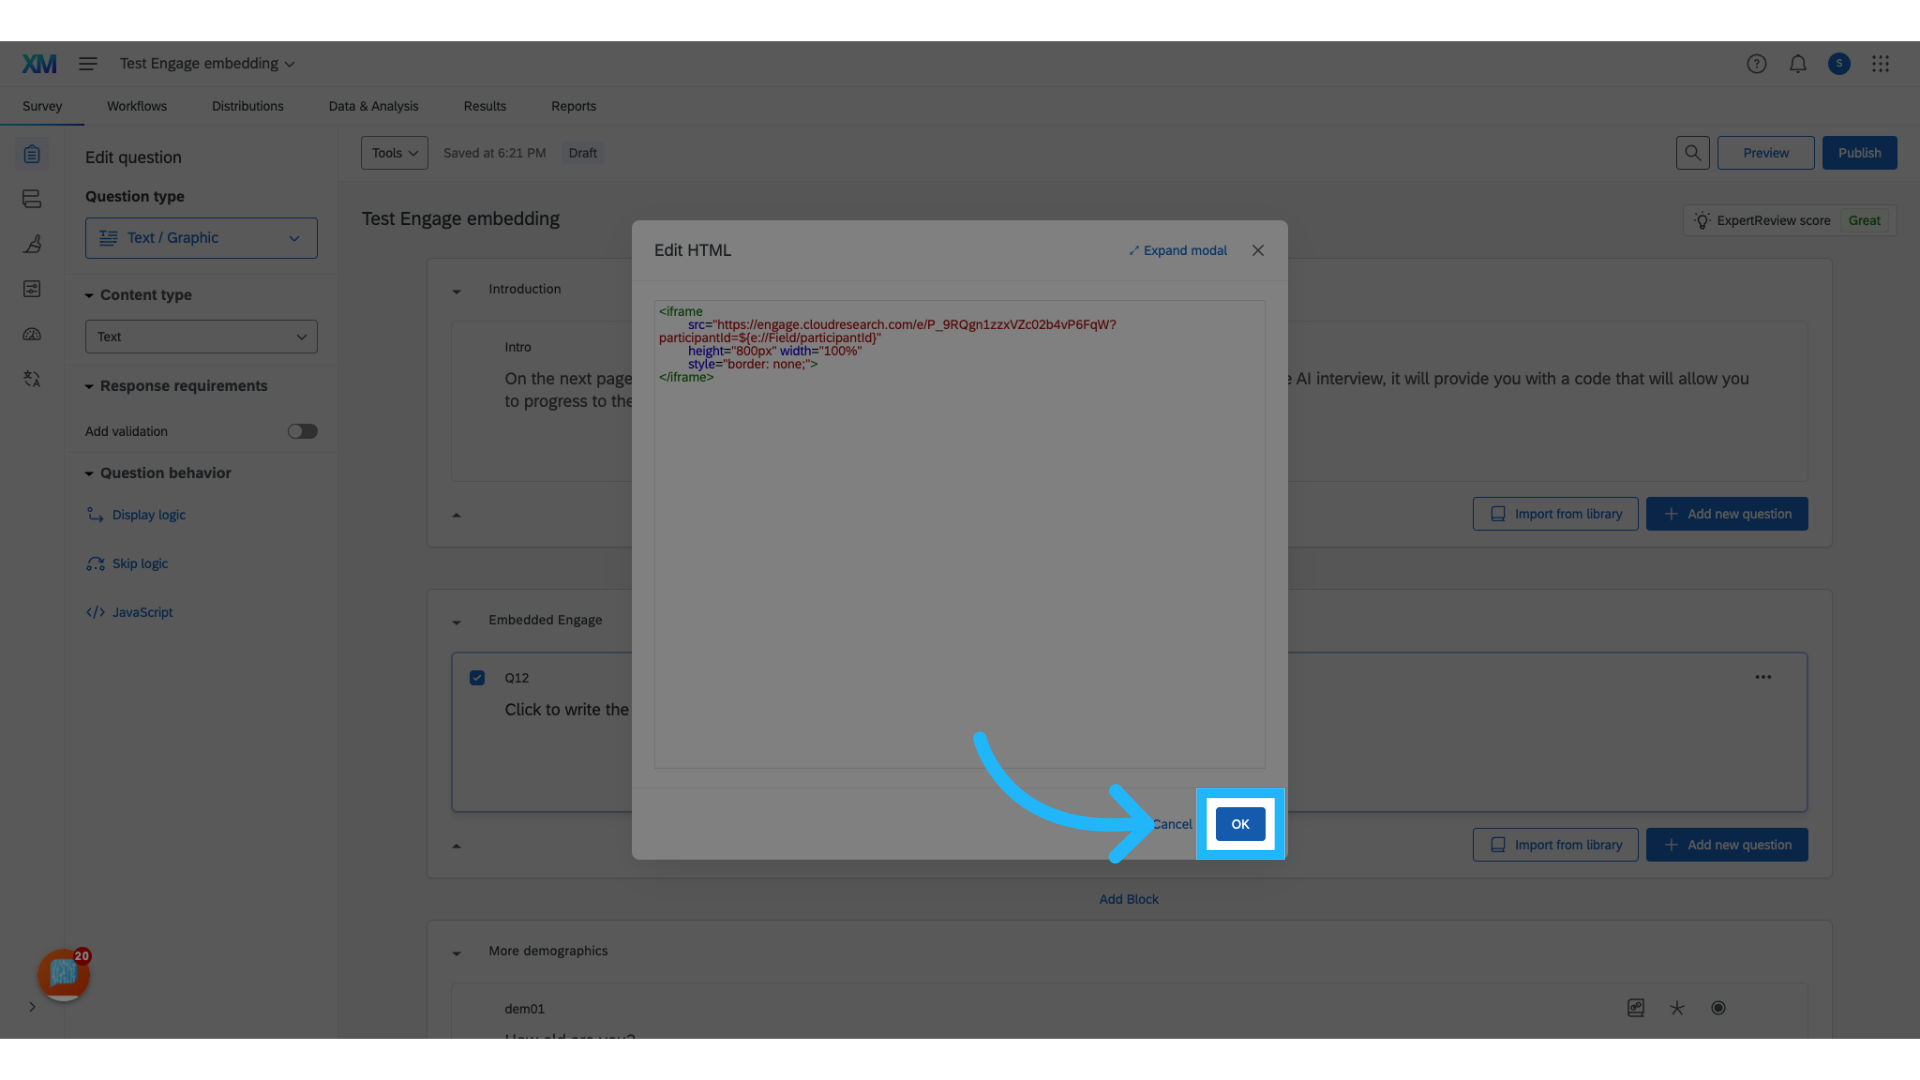Open the notifications bell icon

tap(1798, 63)
